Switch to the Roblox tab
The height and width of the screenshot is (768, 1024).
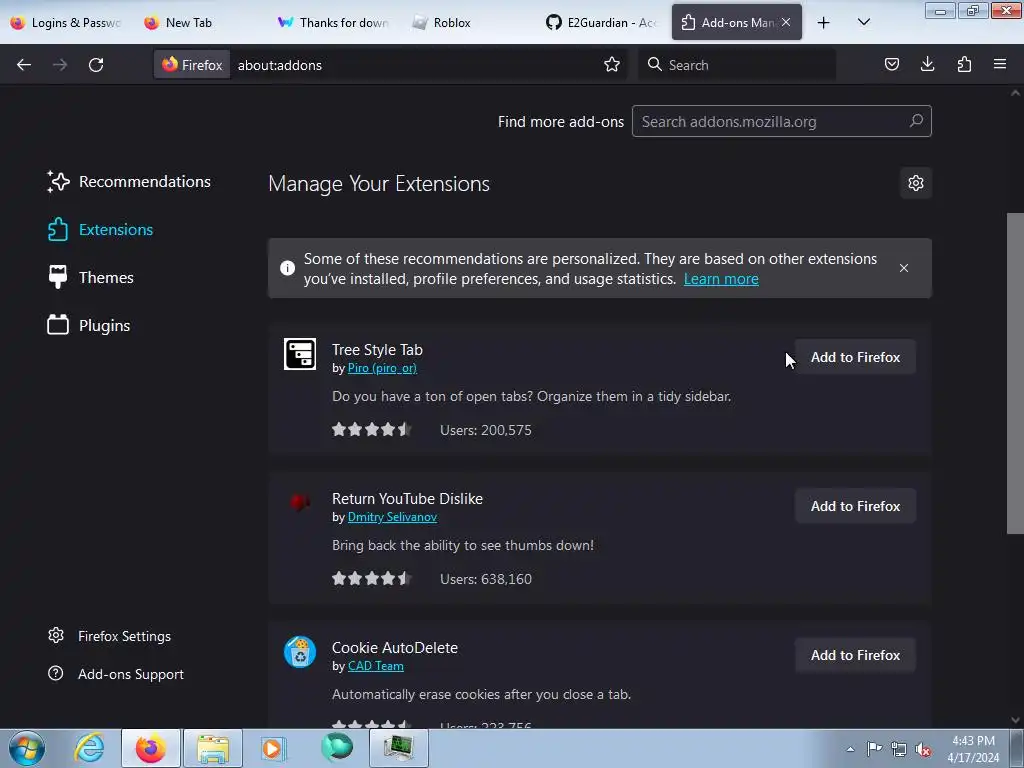(x=467, y=23)
